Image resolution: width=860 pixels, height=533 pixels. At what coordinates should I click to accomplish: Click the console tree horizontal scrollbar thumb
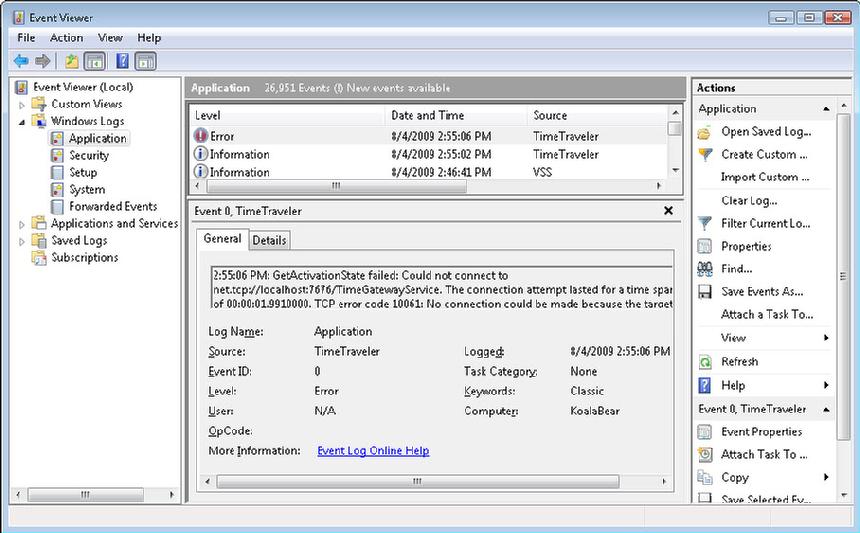click(x=86, y=495)
